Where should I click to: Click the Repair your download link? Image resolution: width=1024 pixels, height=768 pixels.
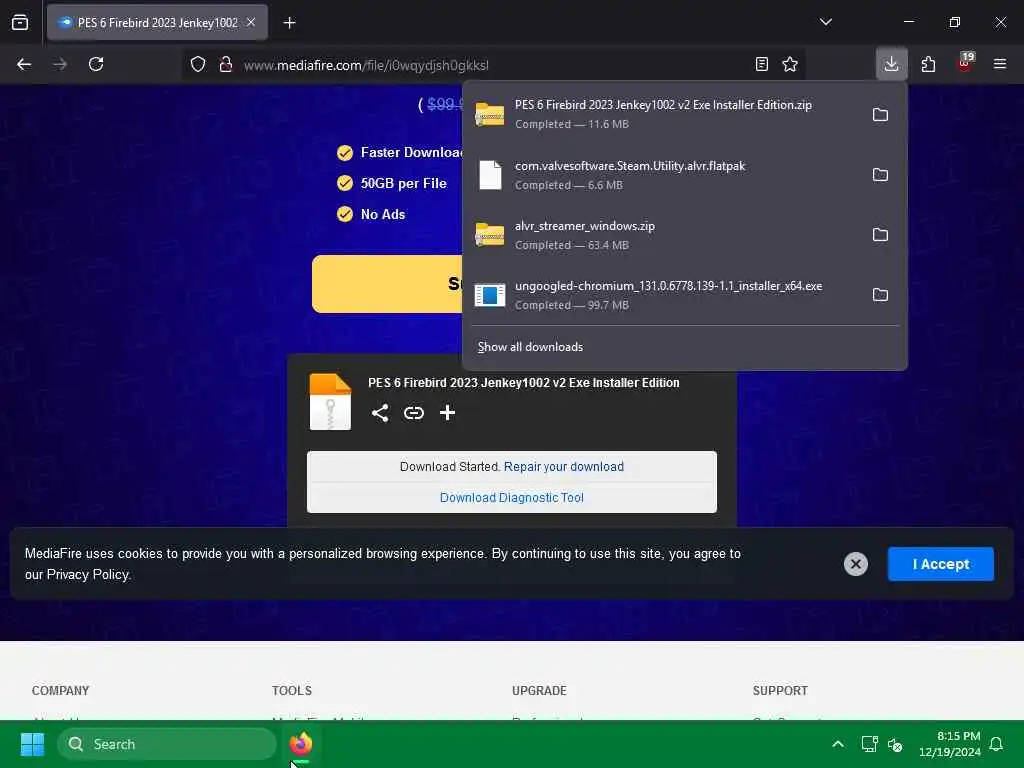tap(564, 466)
